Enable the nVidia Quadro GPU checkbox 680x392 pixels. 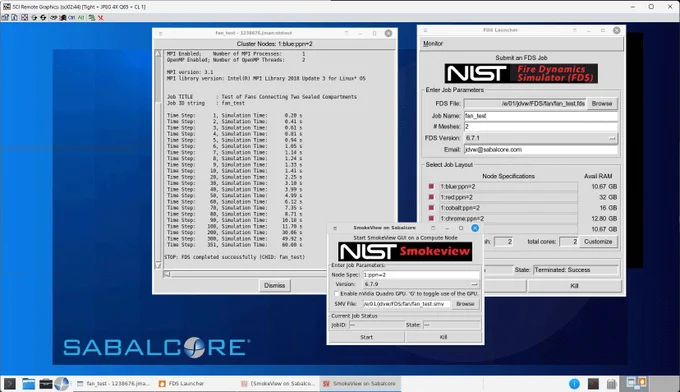point(336,294)
